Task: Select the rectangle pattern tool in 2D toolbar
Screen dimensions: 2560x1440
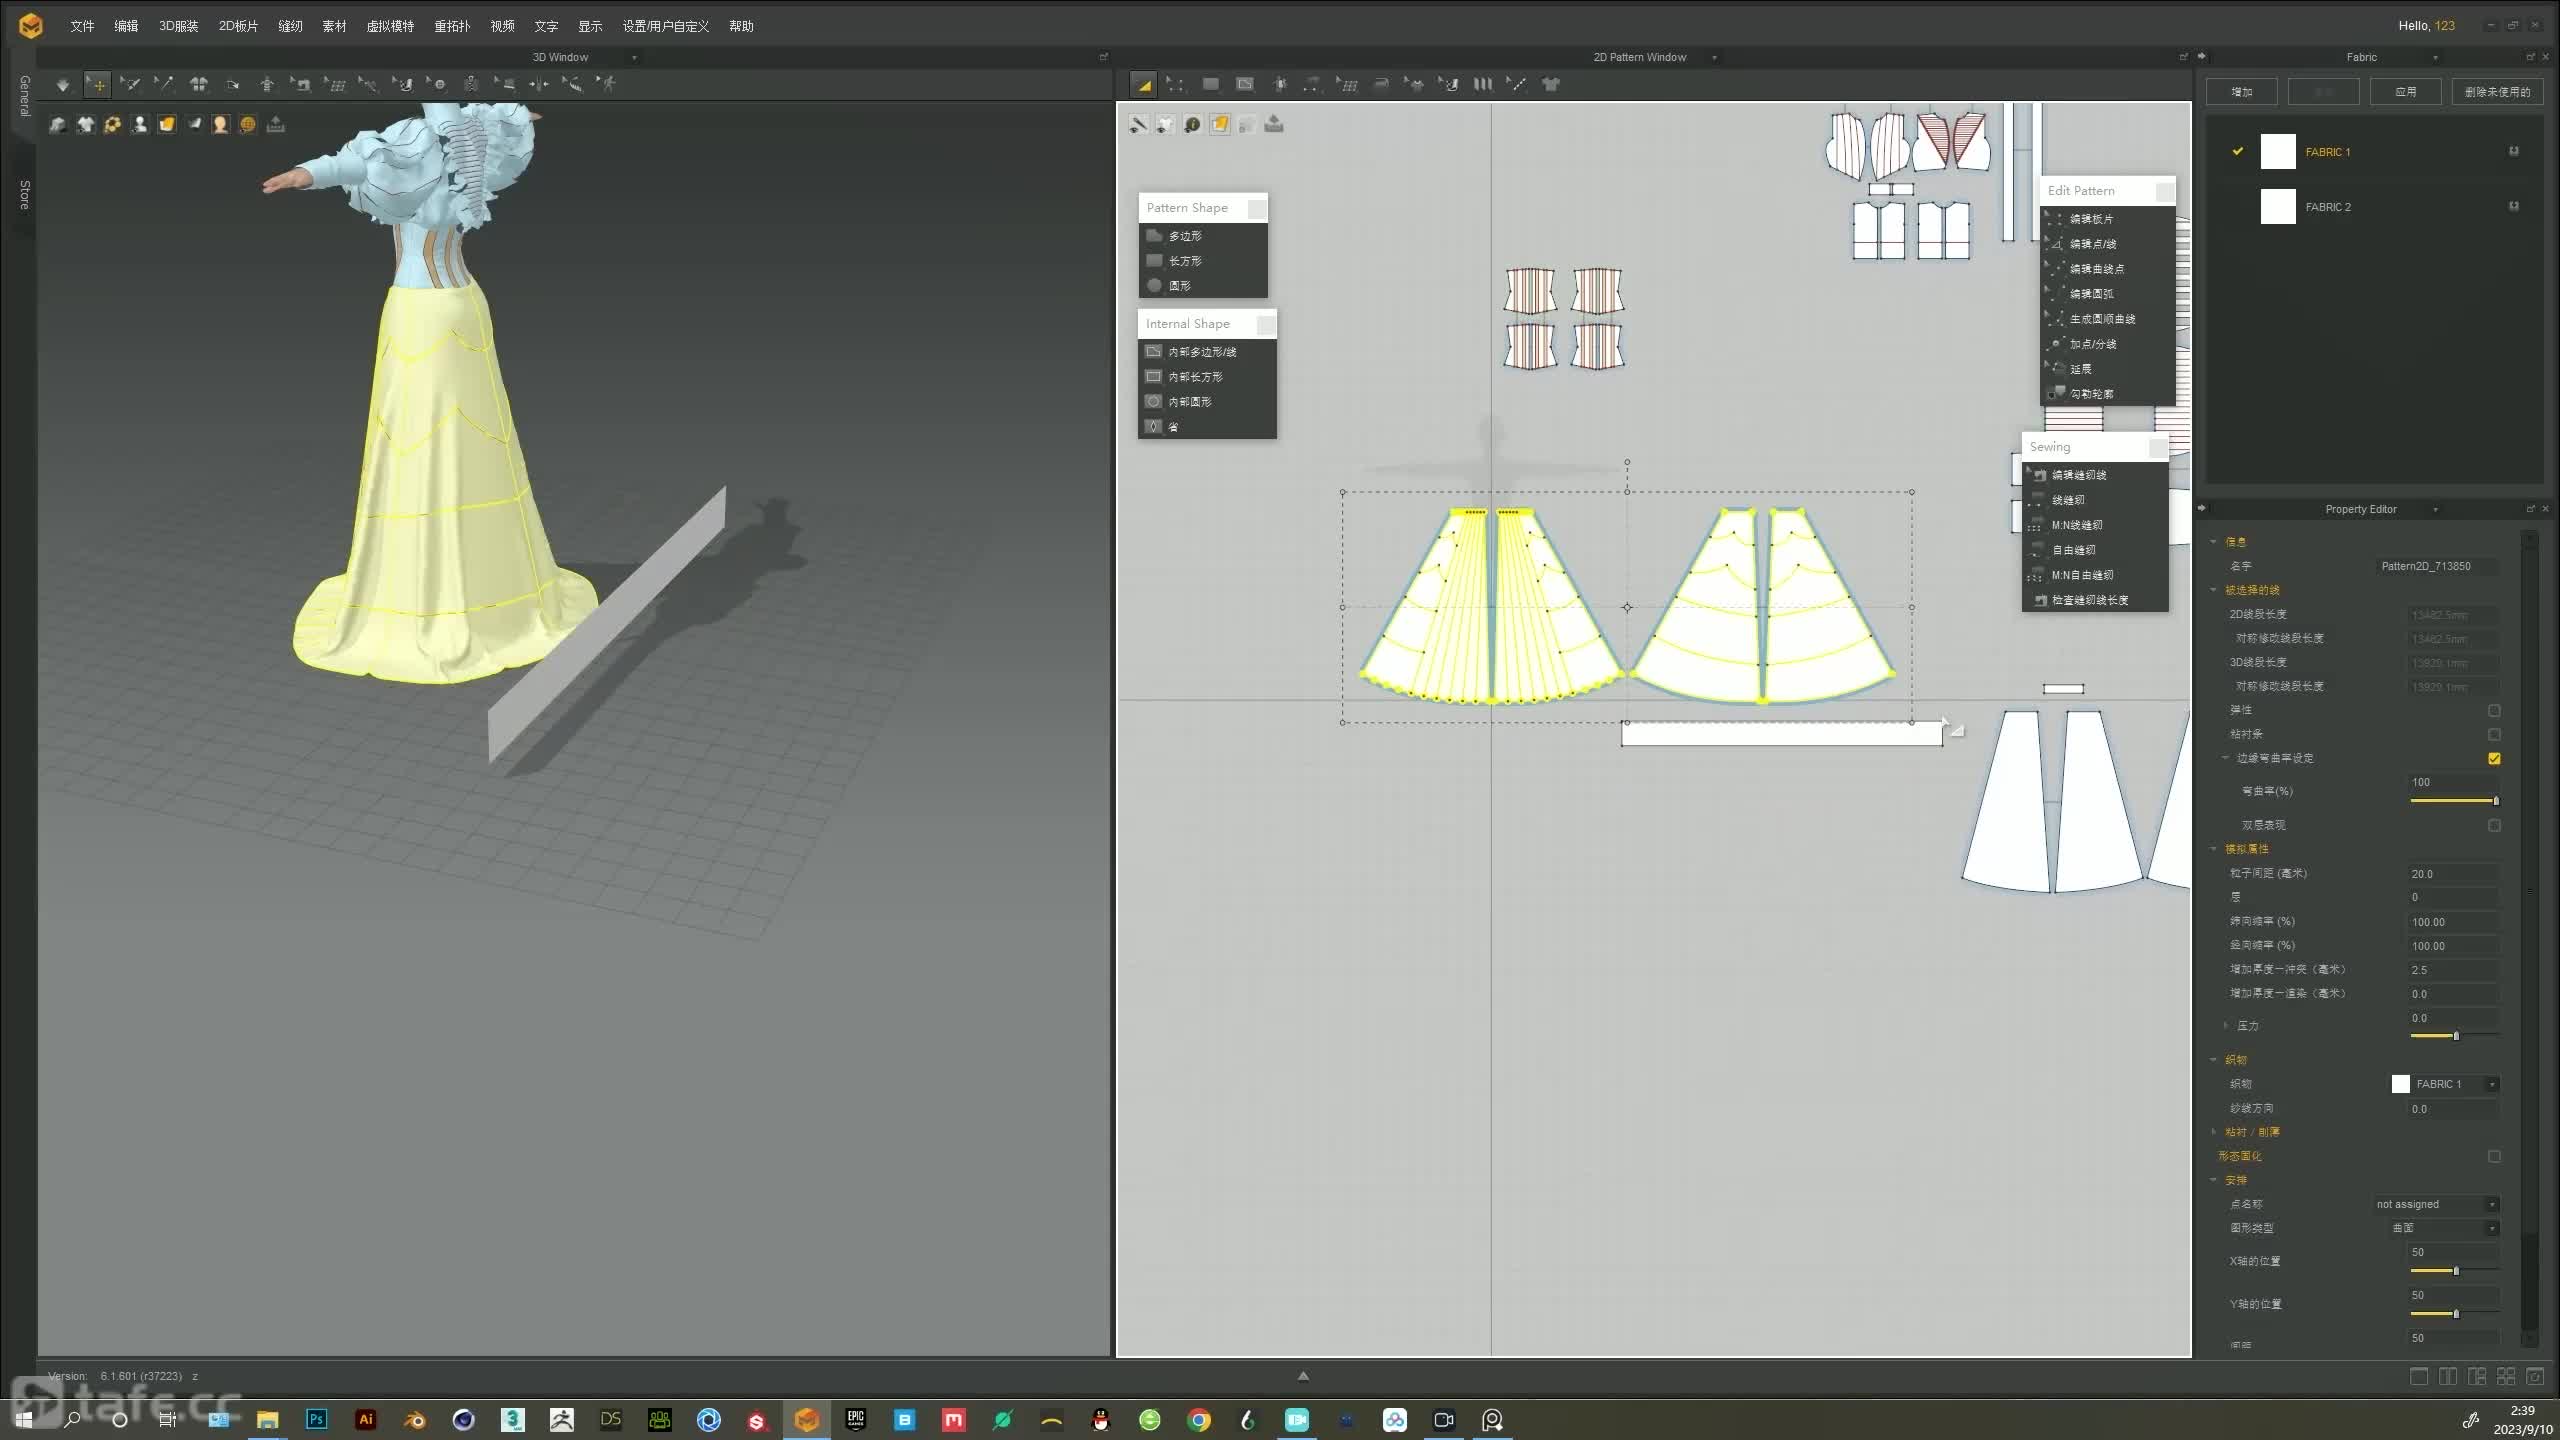Action: 1211,85
